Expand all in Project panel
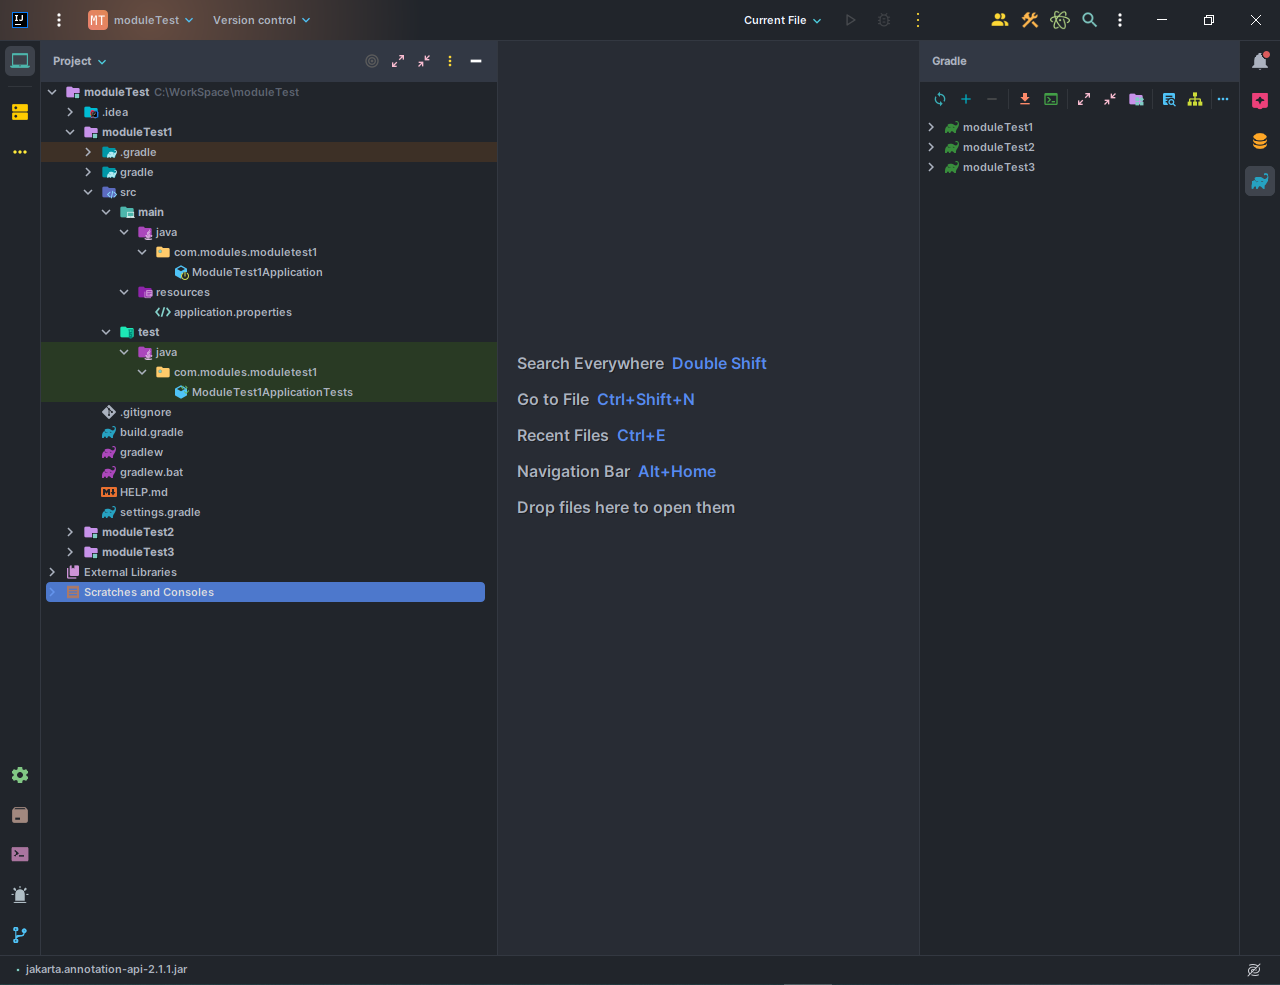Image resolution: width=1280 pixels, height=985 pixels. point(398,61)
